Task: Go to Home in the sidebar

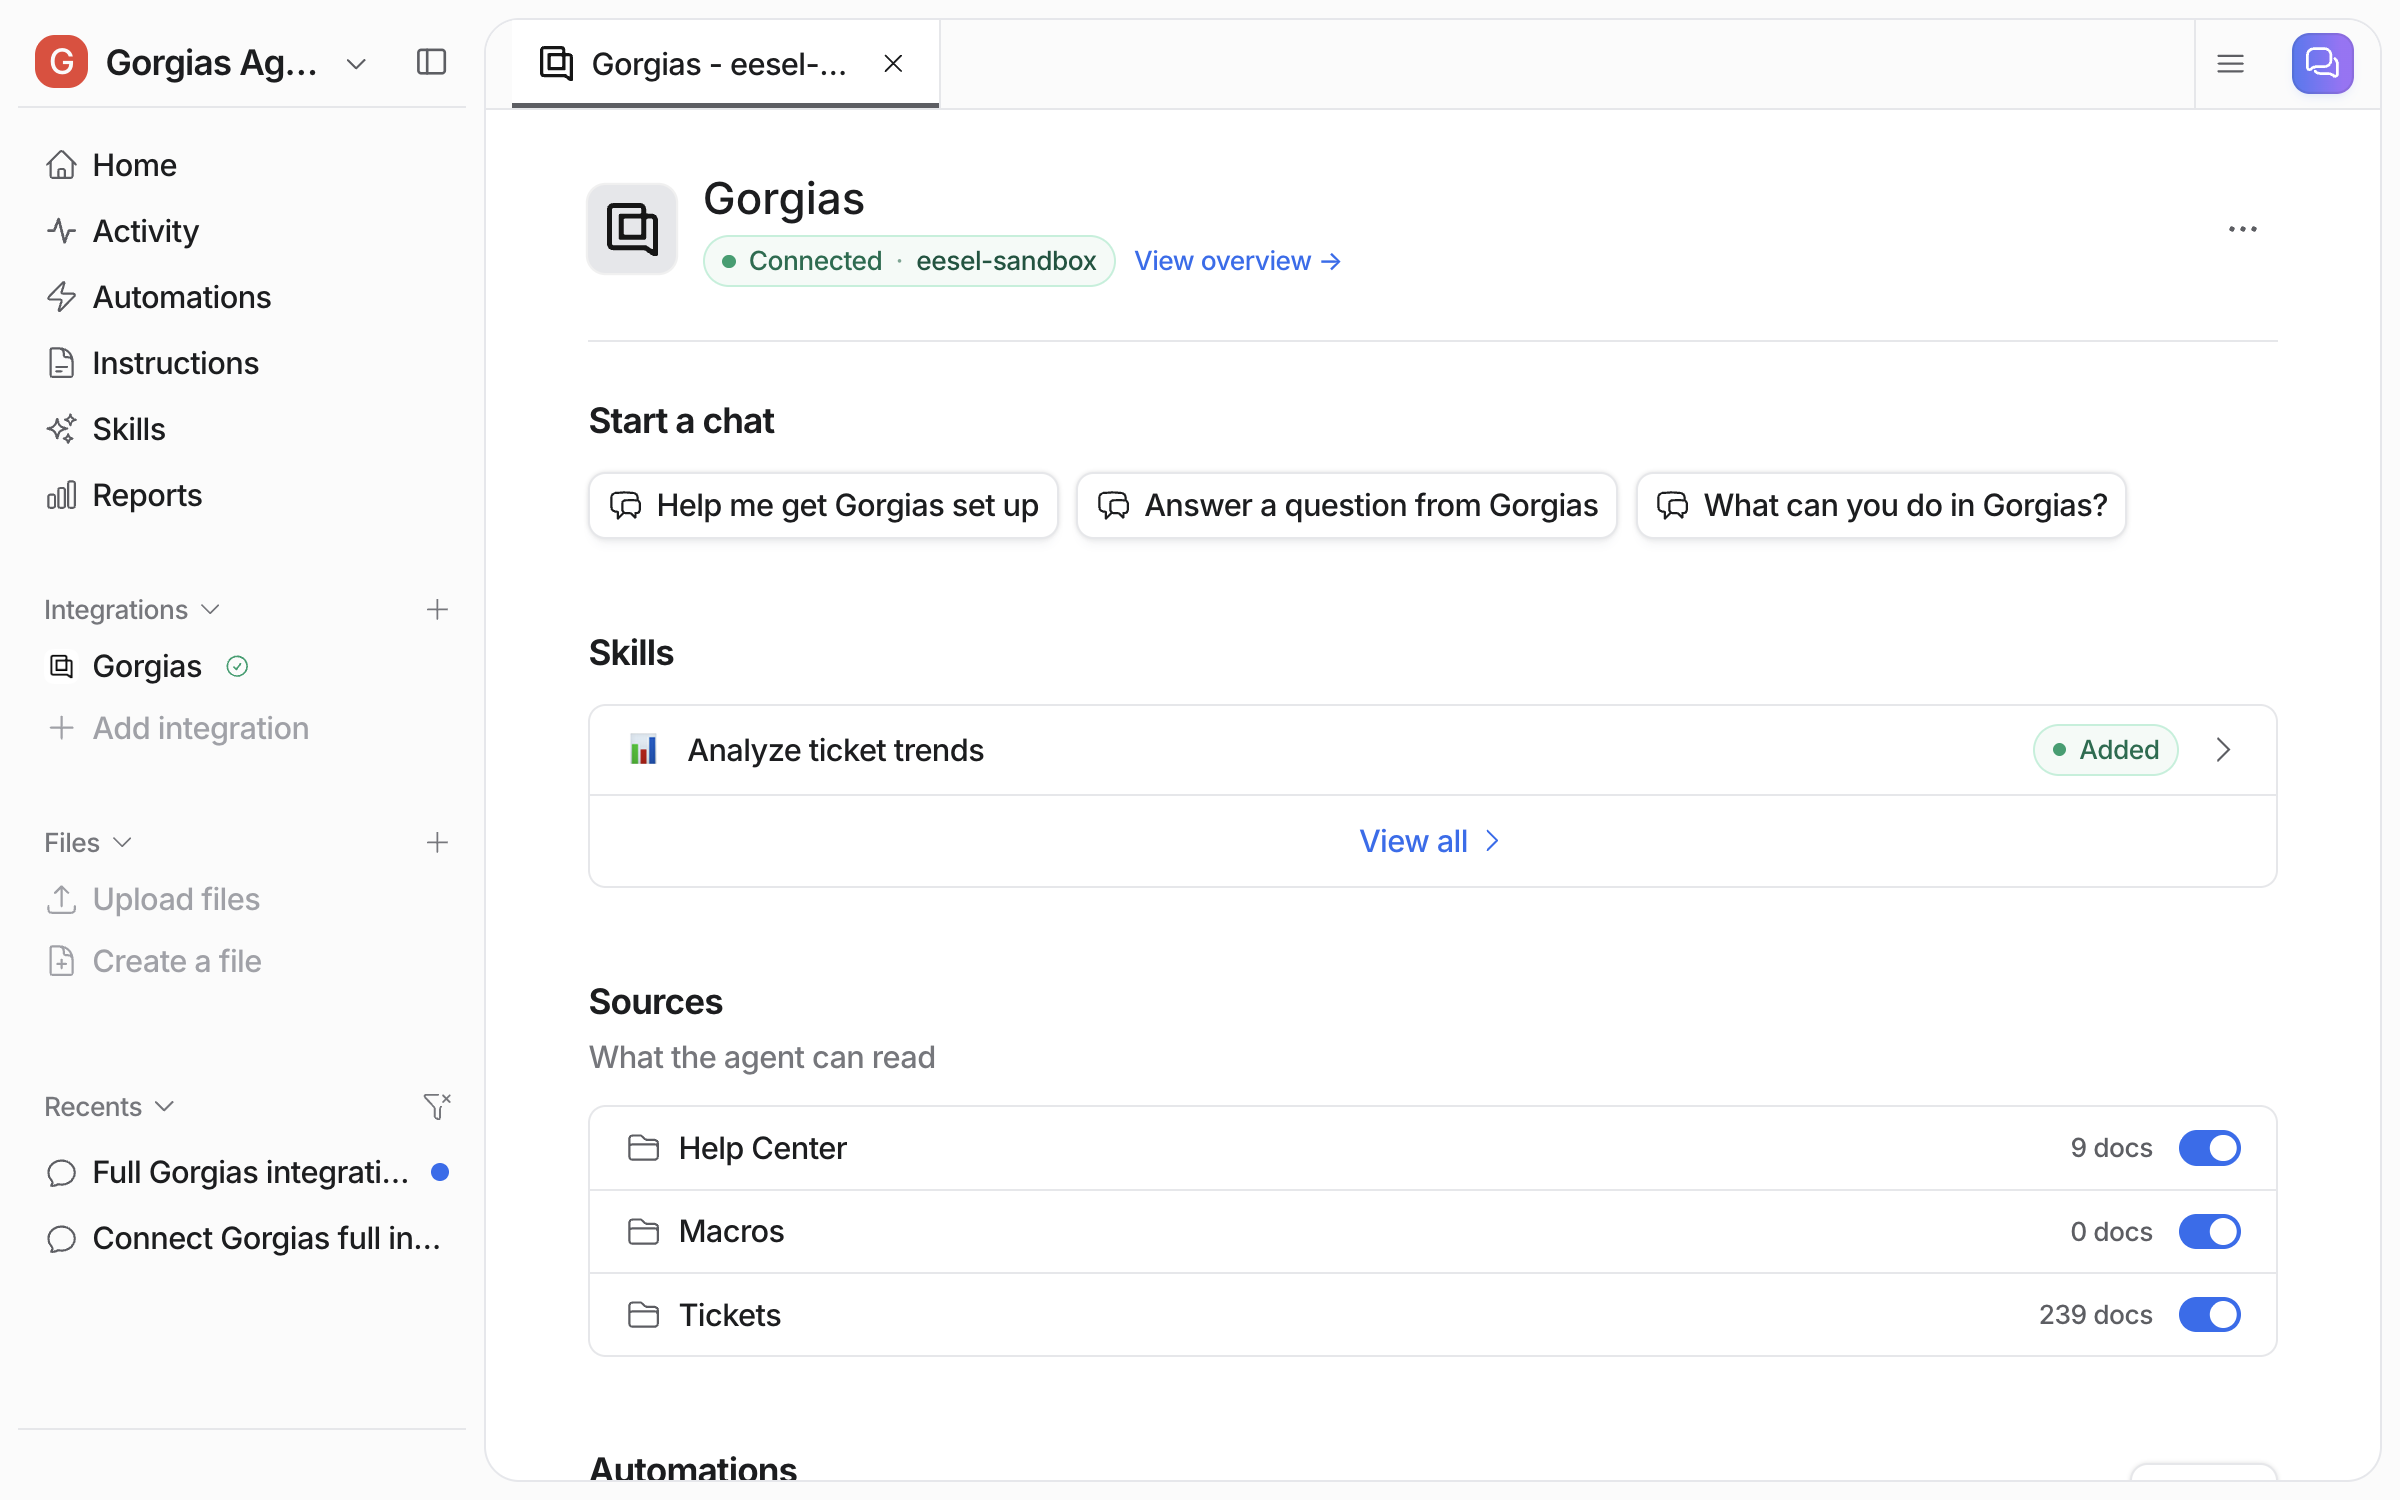Action: click(x=134, y=165)
